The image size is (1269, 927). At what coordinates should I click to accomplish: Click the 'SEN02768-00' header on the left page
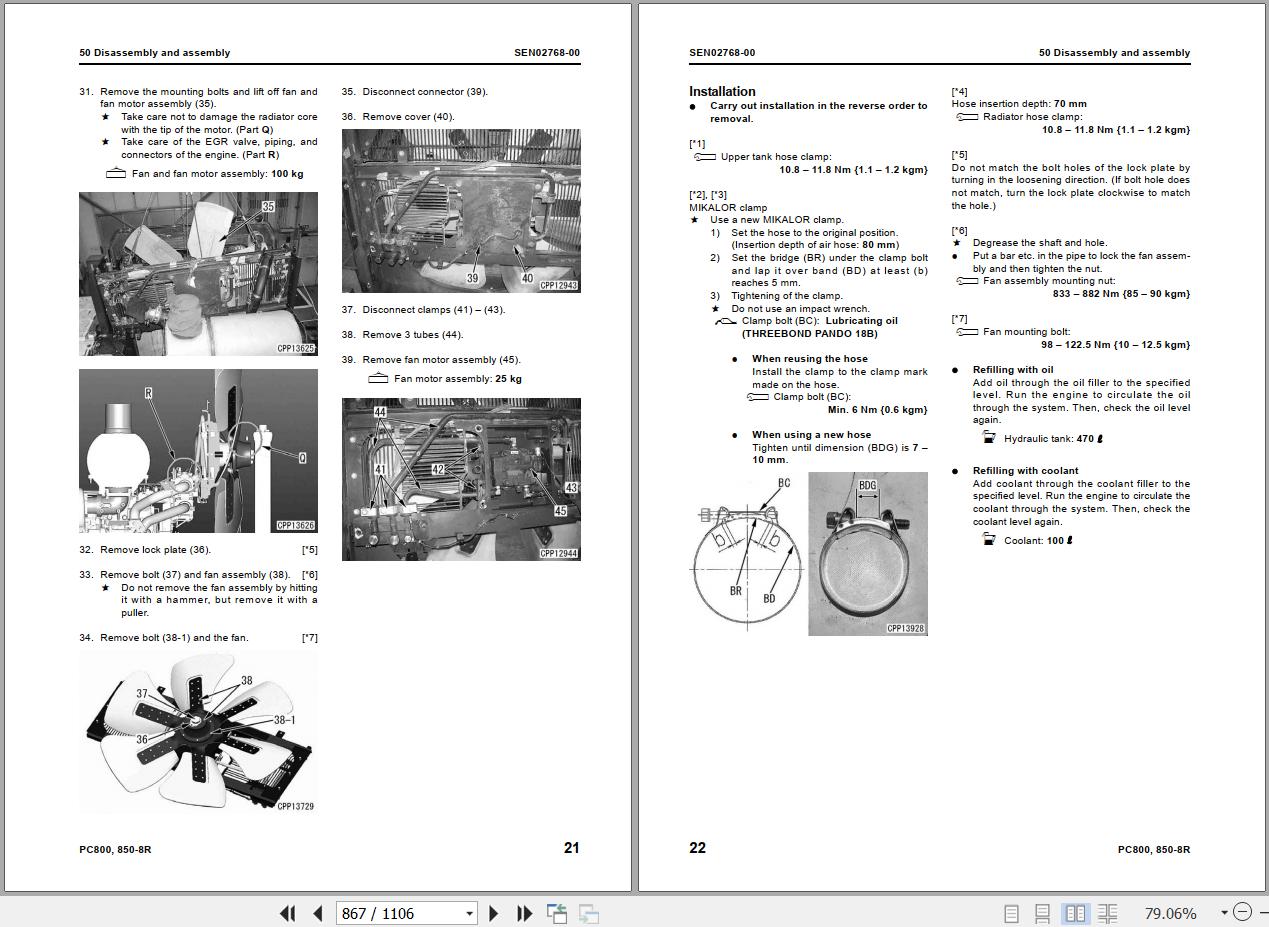tap(547, 53)
